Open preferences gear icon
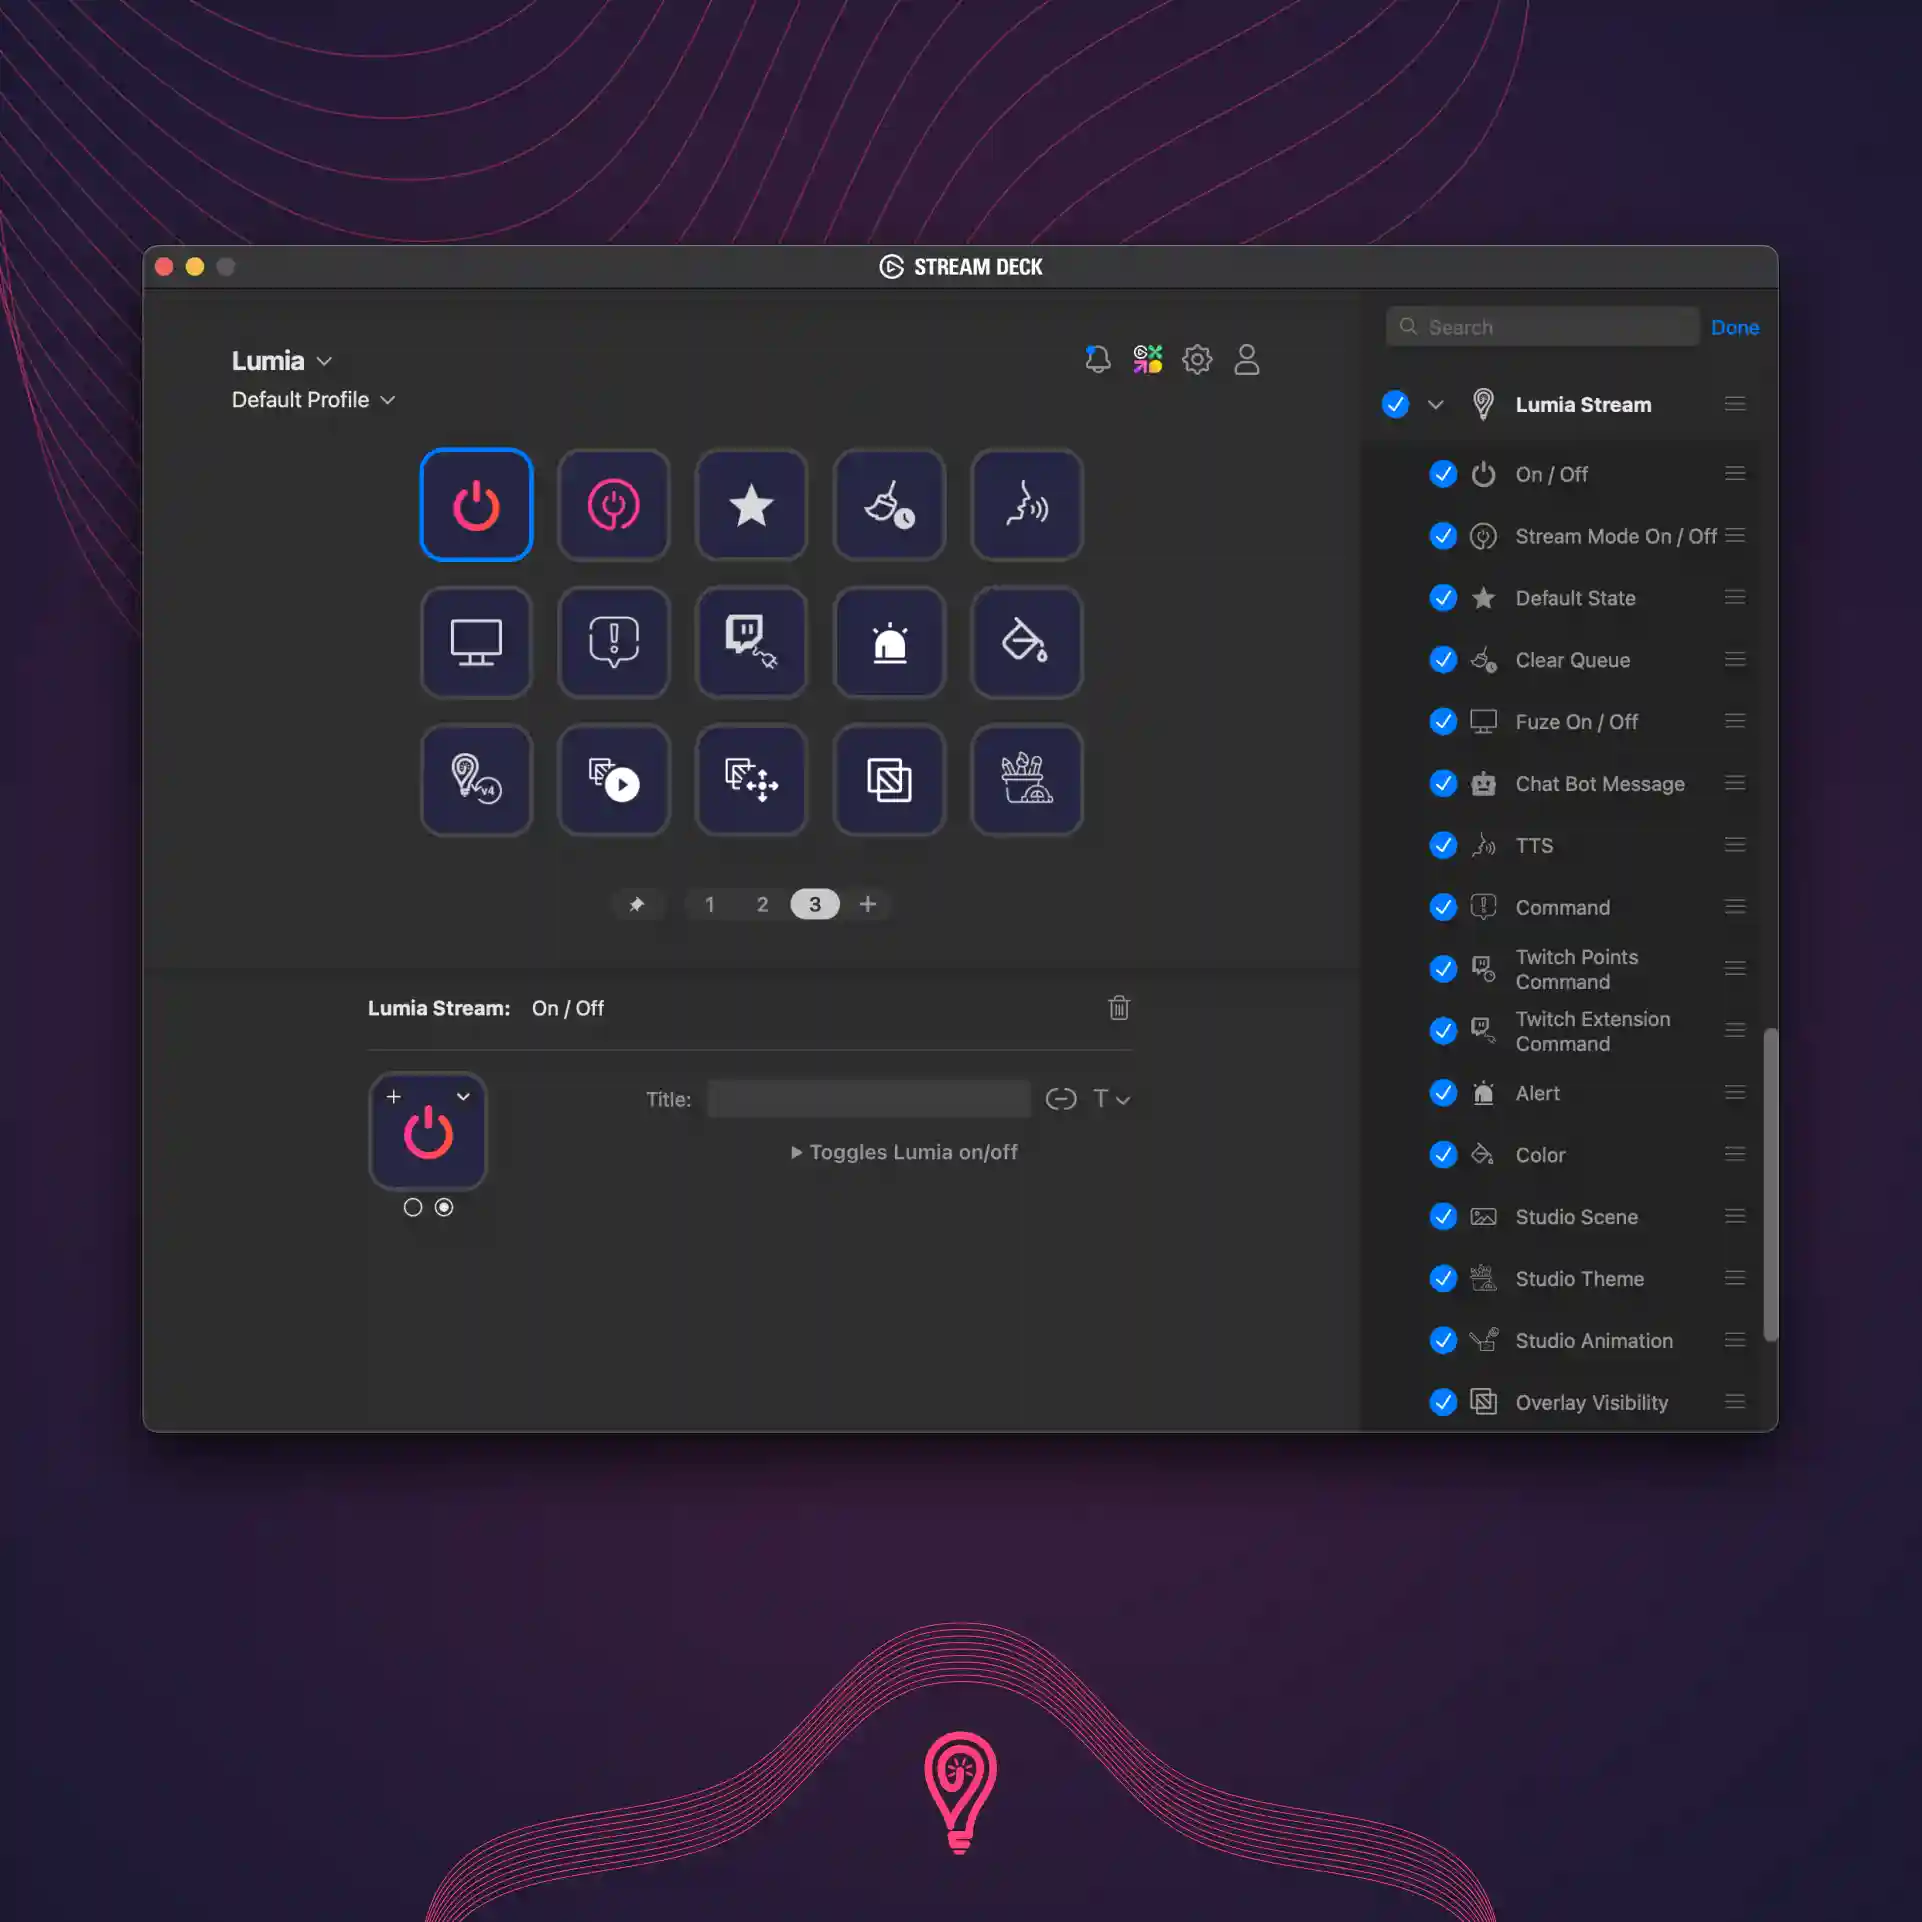The height and width of the screenshot is (1922, 1922). (1197, 359)
